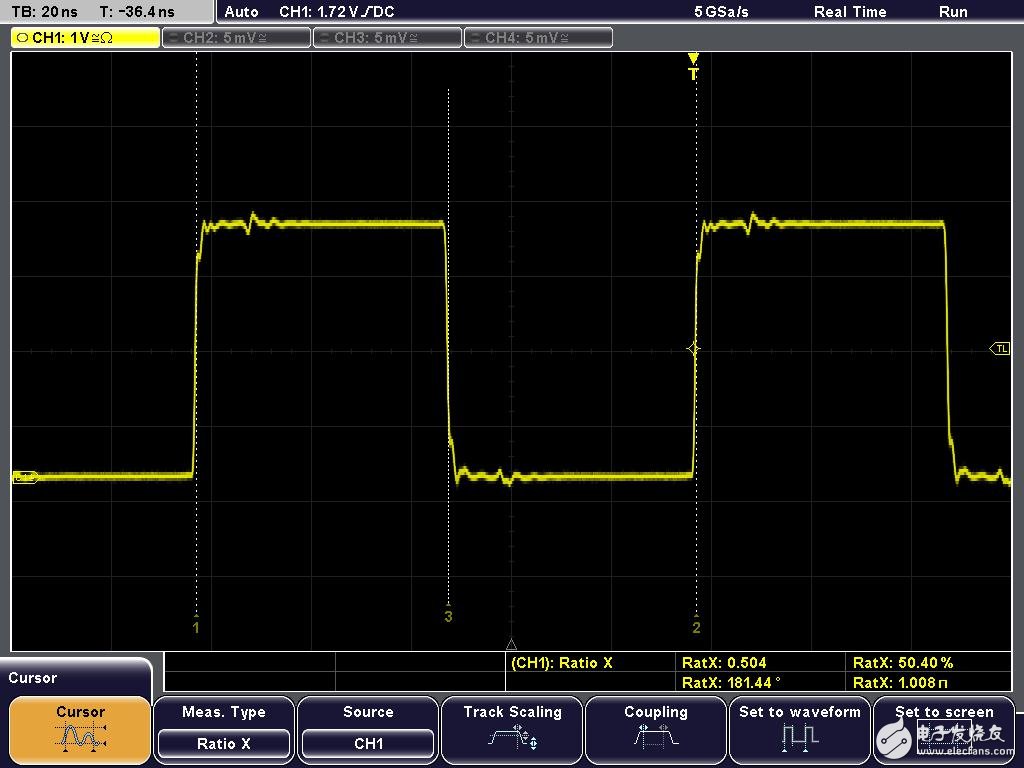Open the Meas. Type Ratio X selector

click(224, 729)
